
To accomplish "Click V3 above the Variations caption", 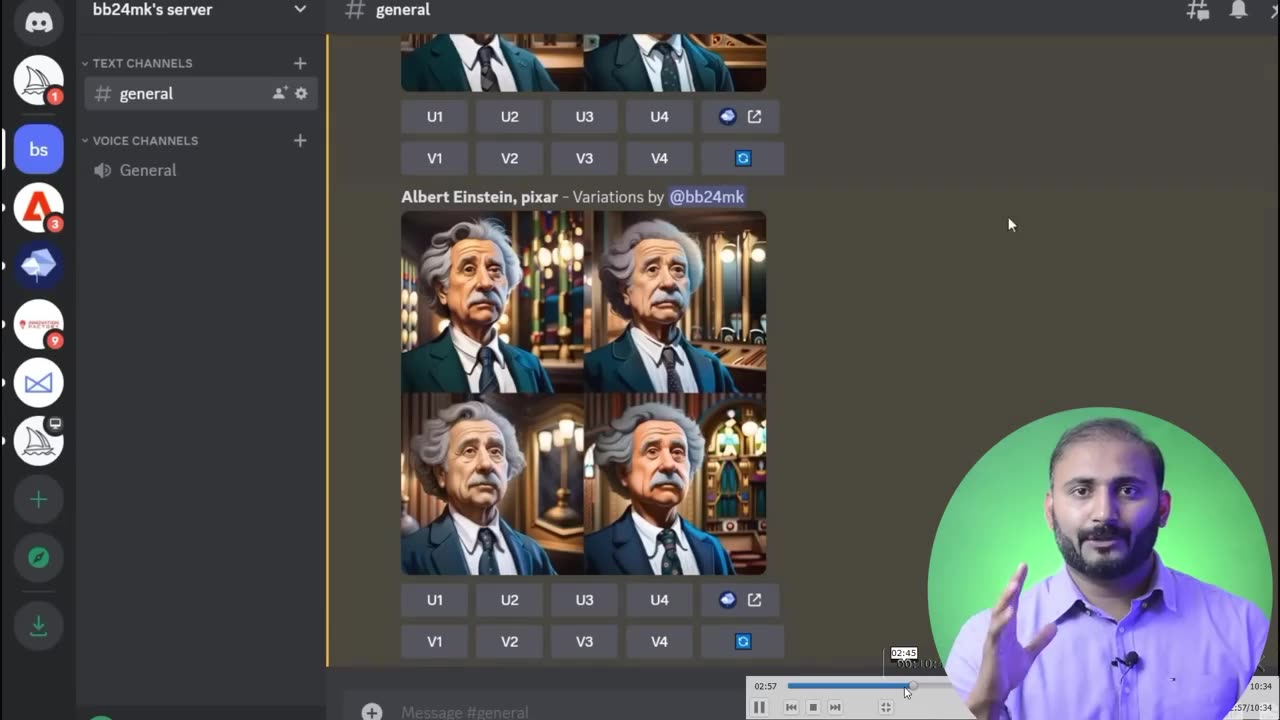I will pyautogui.click(x=585, y=158).
